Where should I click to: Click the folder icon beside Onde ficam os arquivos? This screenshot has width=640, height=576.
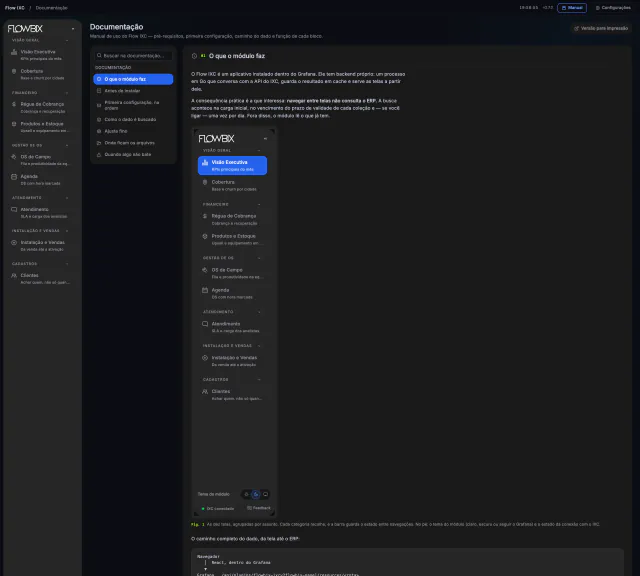click(99, 143)
